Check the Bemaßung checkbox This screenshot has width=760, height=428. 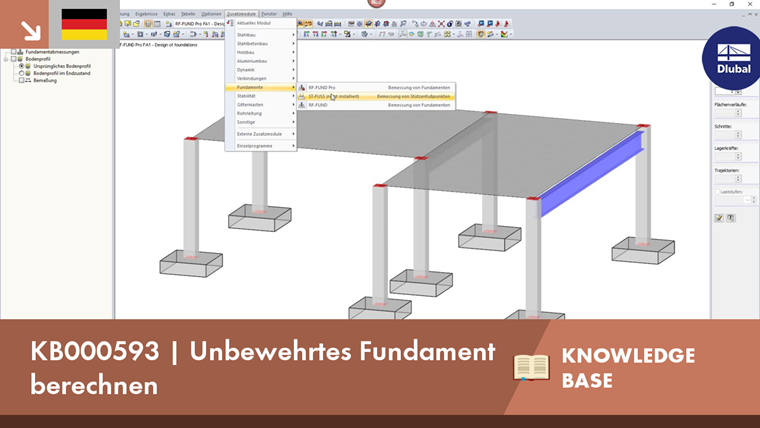21,81
